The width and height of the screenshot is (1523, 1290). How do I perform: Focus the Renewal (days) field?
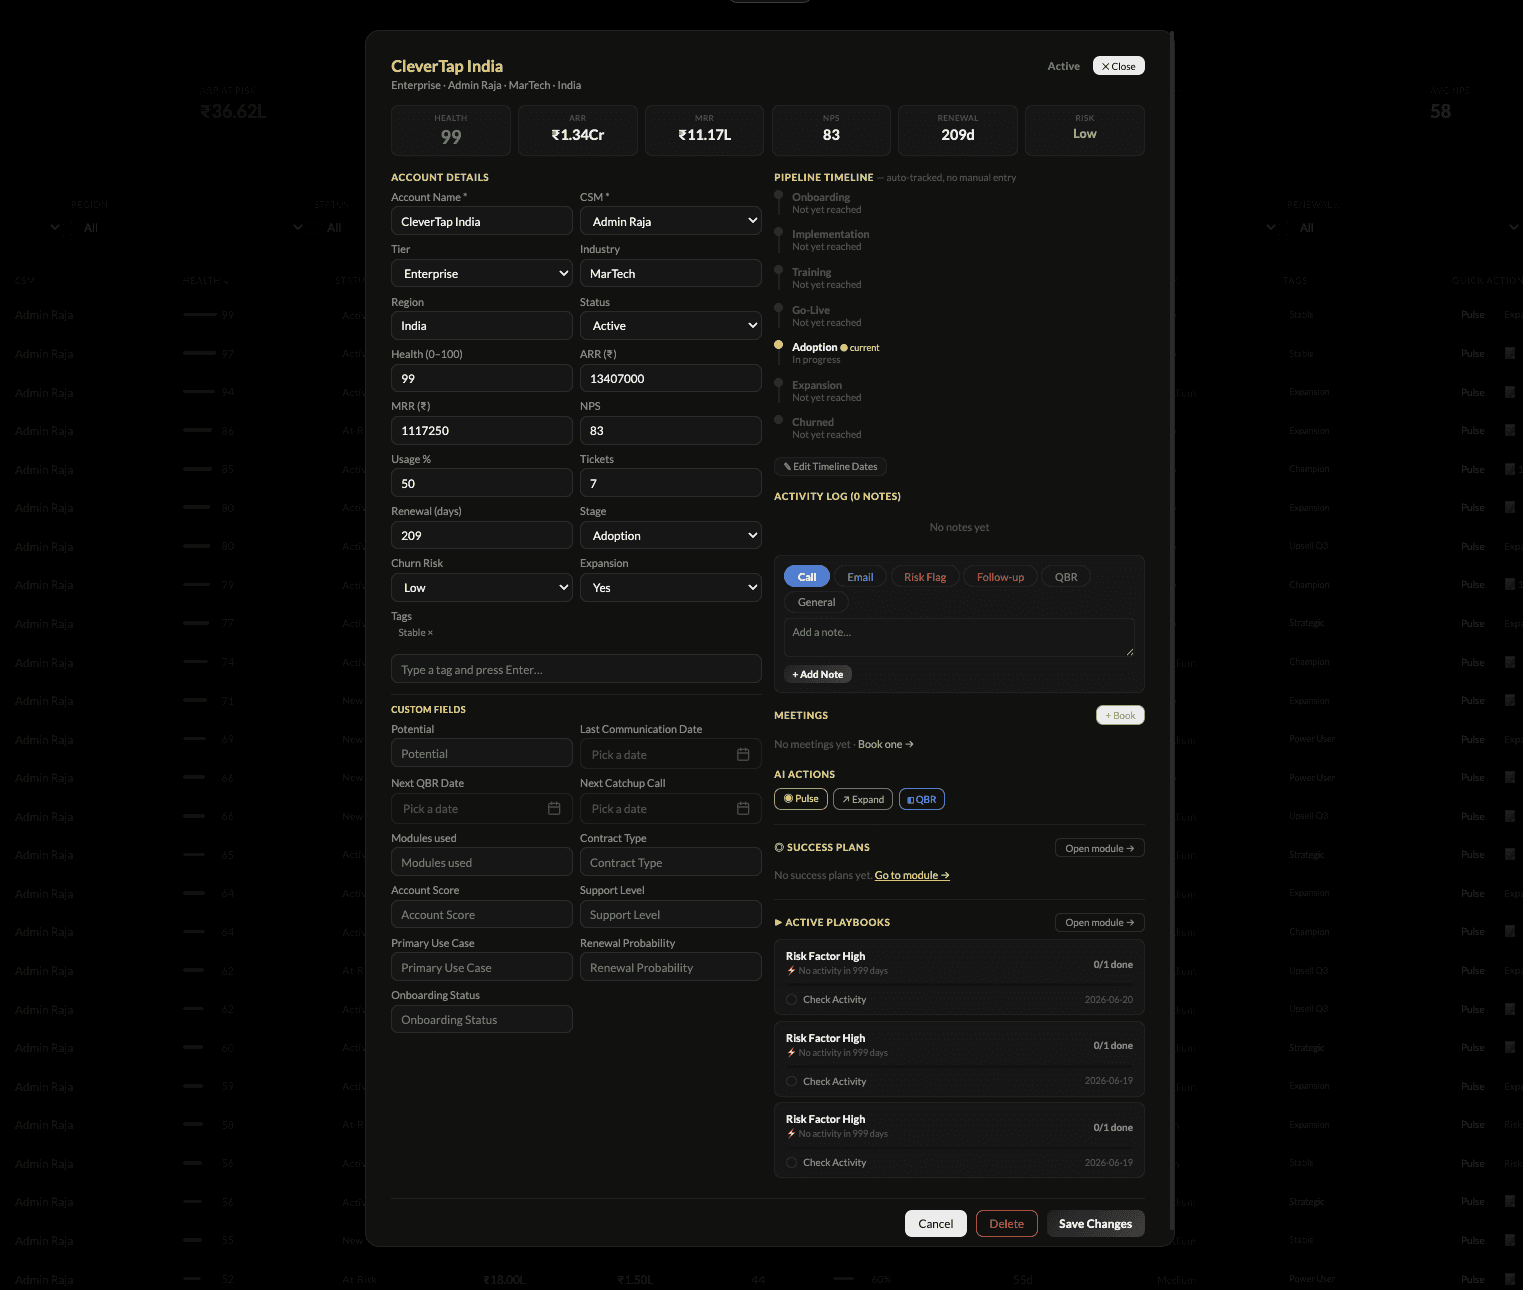click(482, 535)
